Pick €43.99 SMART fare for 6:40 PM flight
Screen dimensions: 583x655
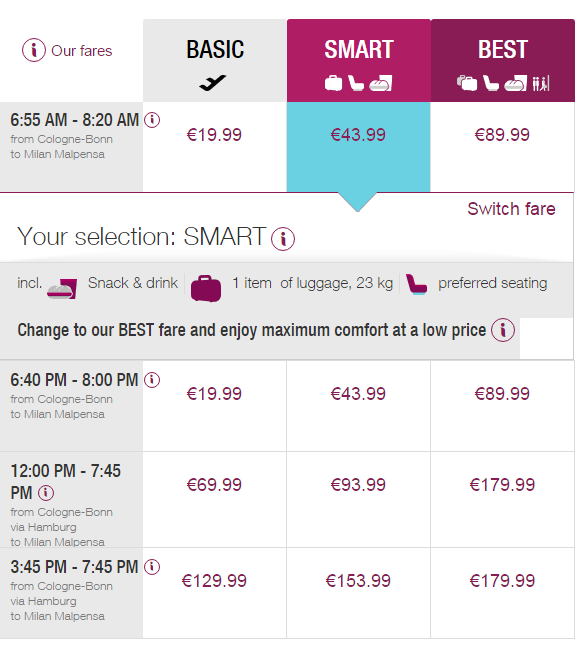[x=358, y=394]
